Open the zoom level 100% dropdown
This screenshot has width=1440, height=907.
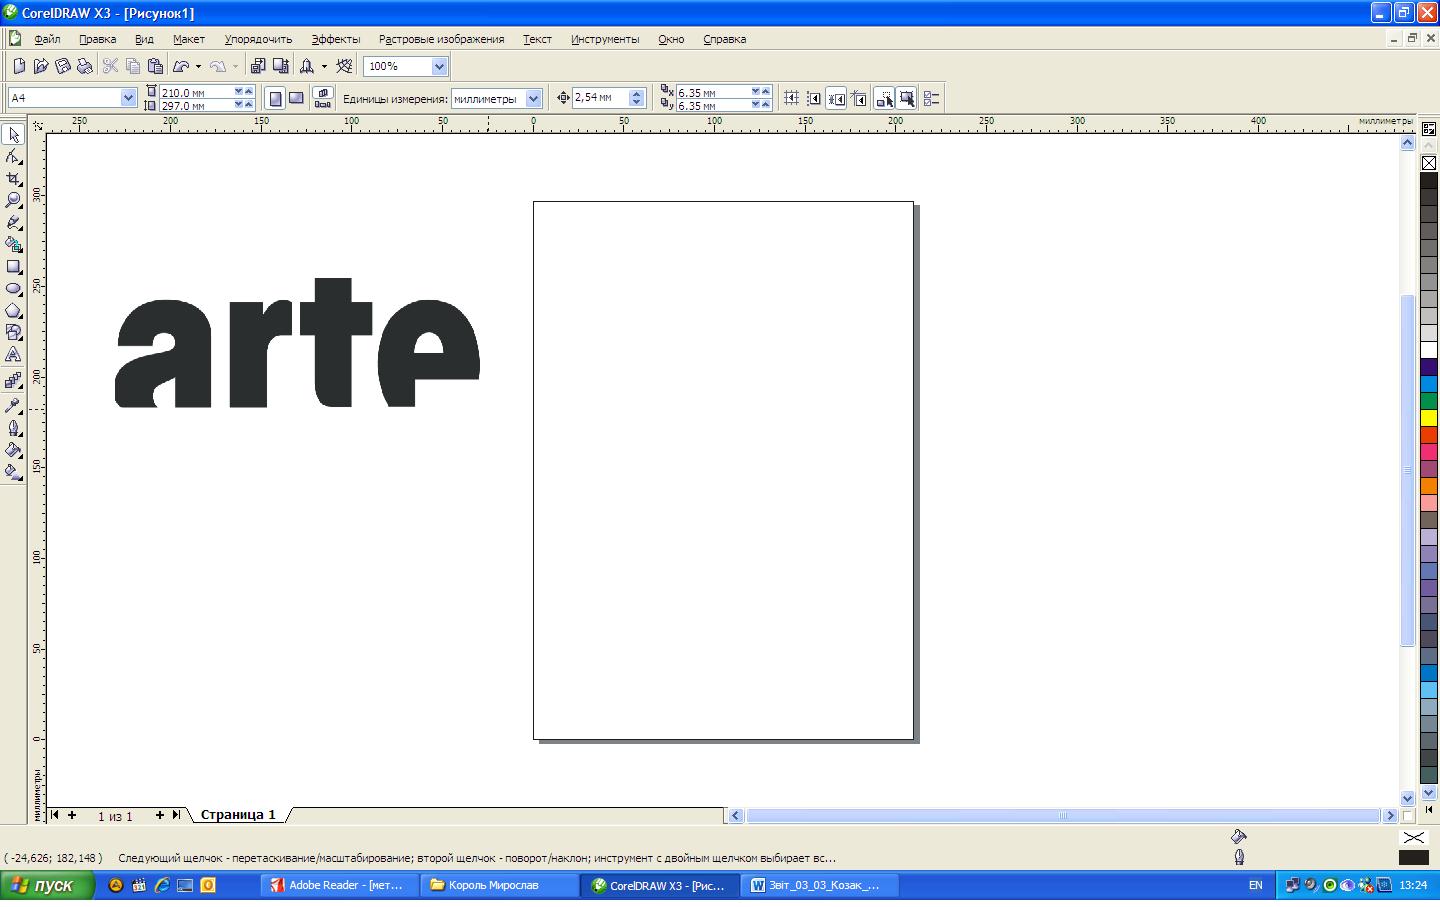pyautogui.click(x=439, y=66)
